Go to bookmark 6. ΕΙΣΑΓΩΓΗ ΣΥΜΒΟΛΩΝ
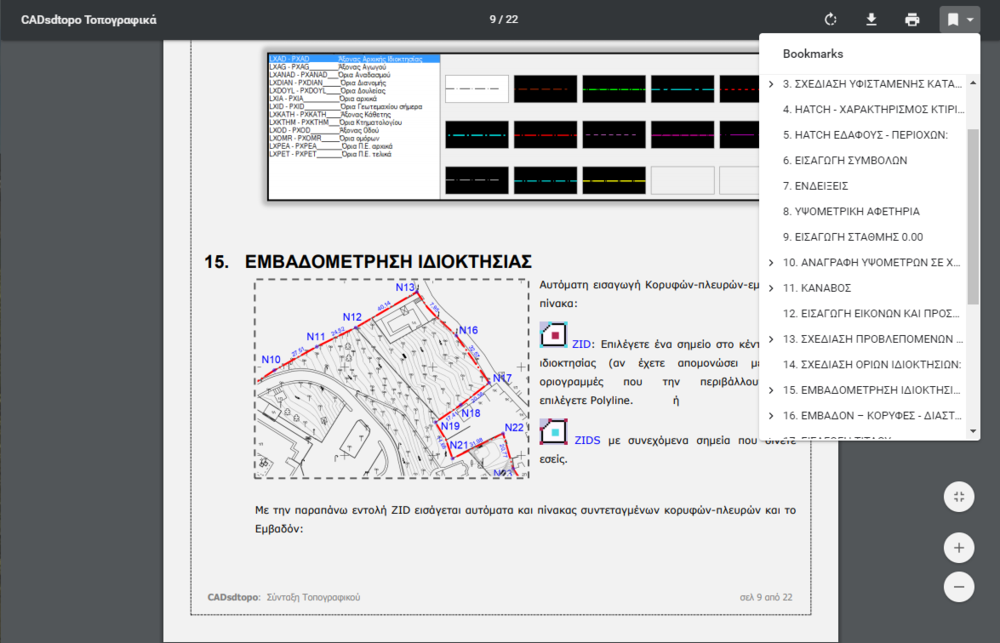The height and width of the screenshot is (643, 1000). pyautogui.click(x=844, y=160)
